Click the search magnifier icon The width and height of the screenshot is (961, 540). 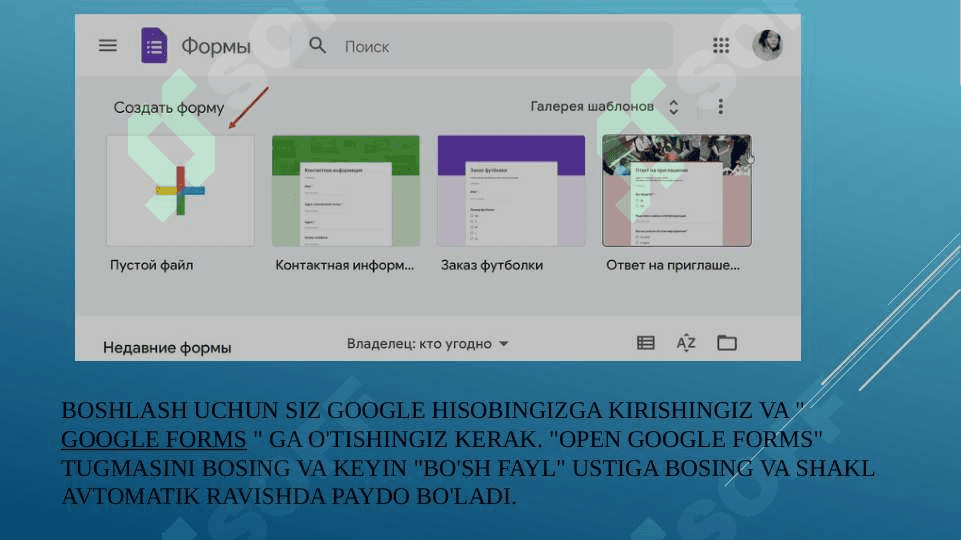click(x=317, y=45)
